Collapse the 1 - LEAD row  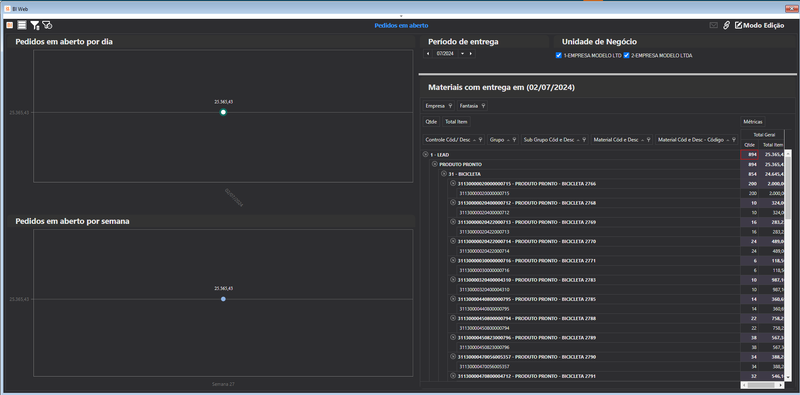point(426,154)
